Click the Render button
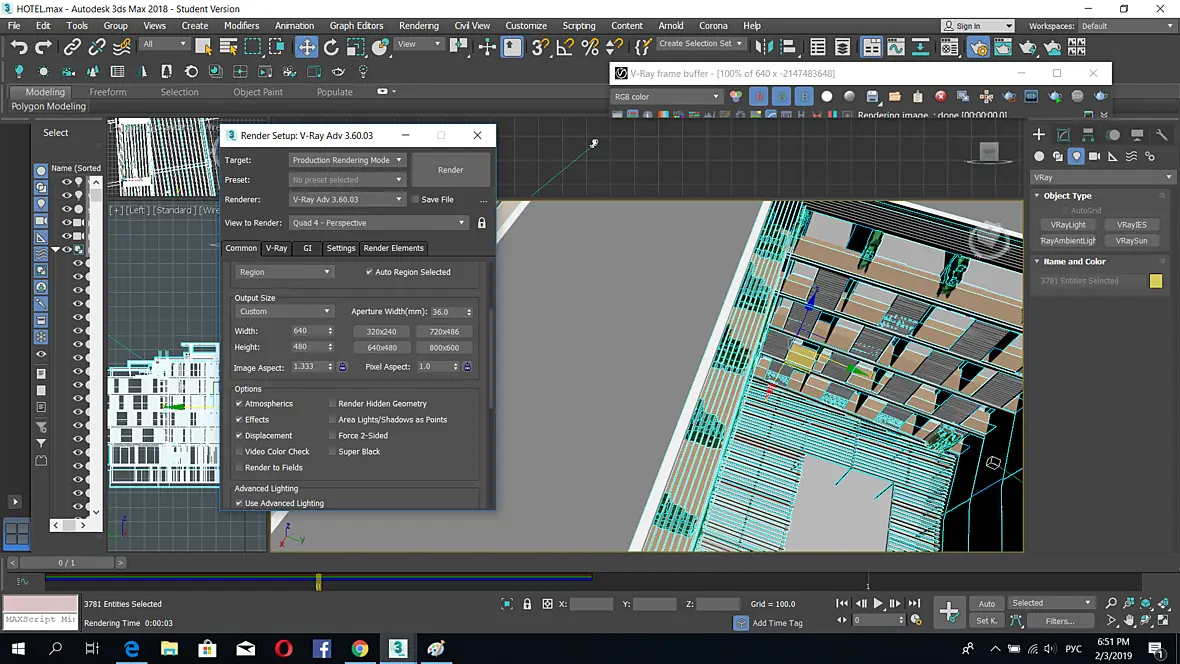Screen dimensions: 1180x664 point(451,170)
